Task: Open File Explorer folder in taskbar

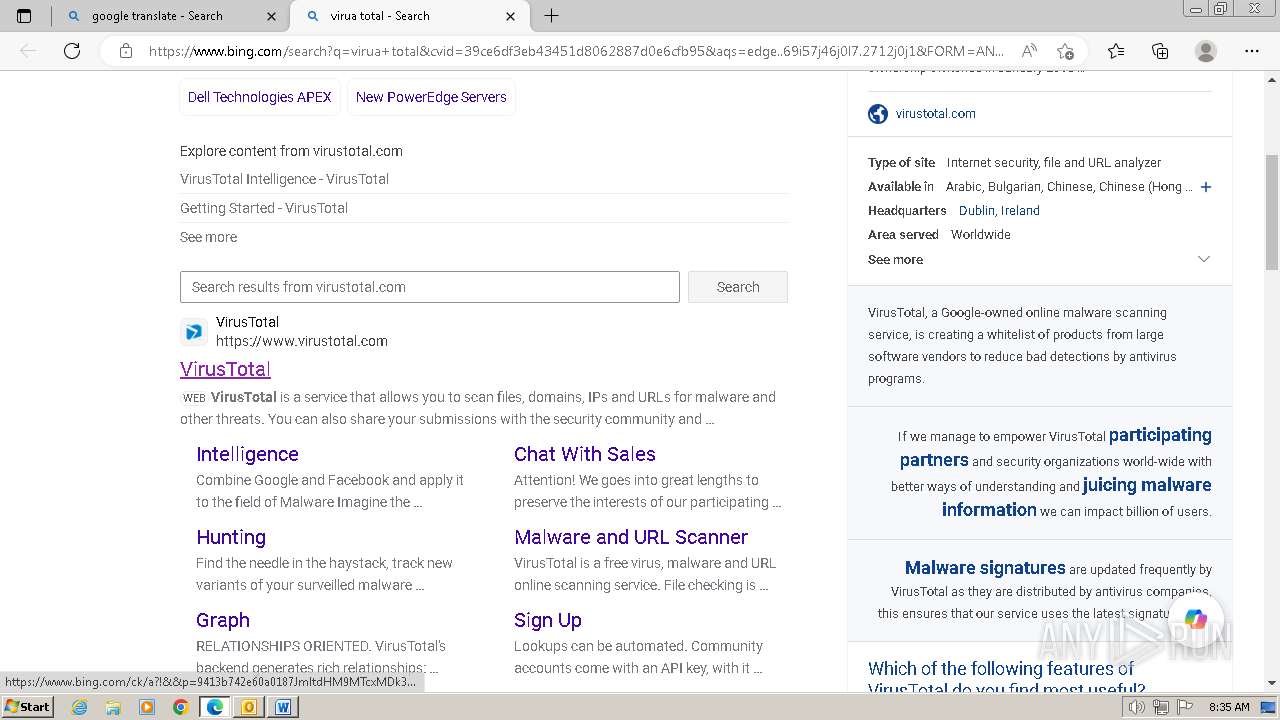Action: point(113,707)
